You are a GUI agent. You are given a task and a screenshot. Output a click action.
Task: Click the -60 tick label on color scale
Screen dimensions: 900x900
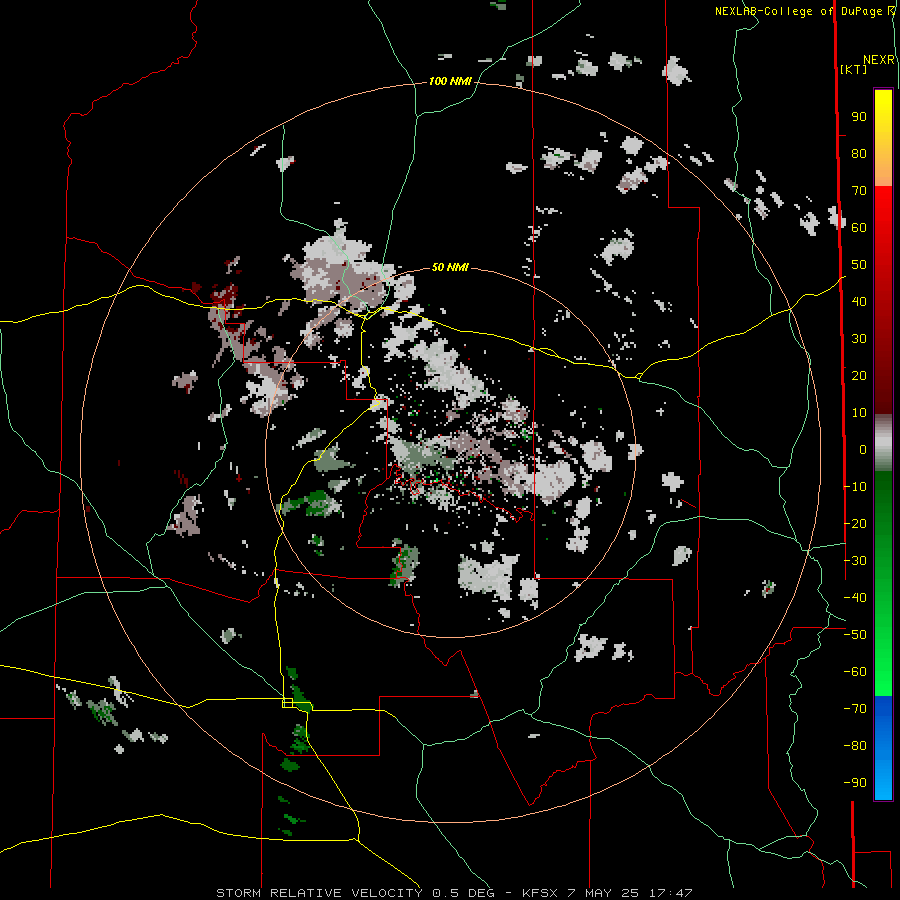[x=855, y=672]
